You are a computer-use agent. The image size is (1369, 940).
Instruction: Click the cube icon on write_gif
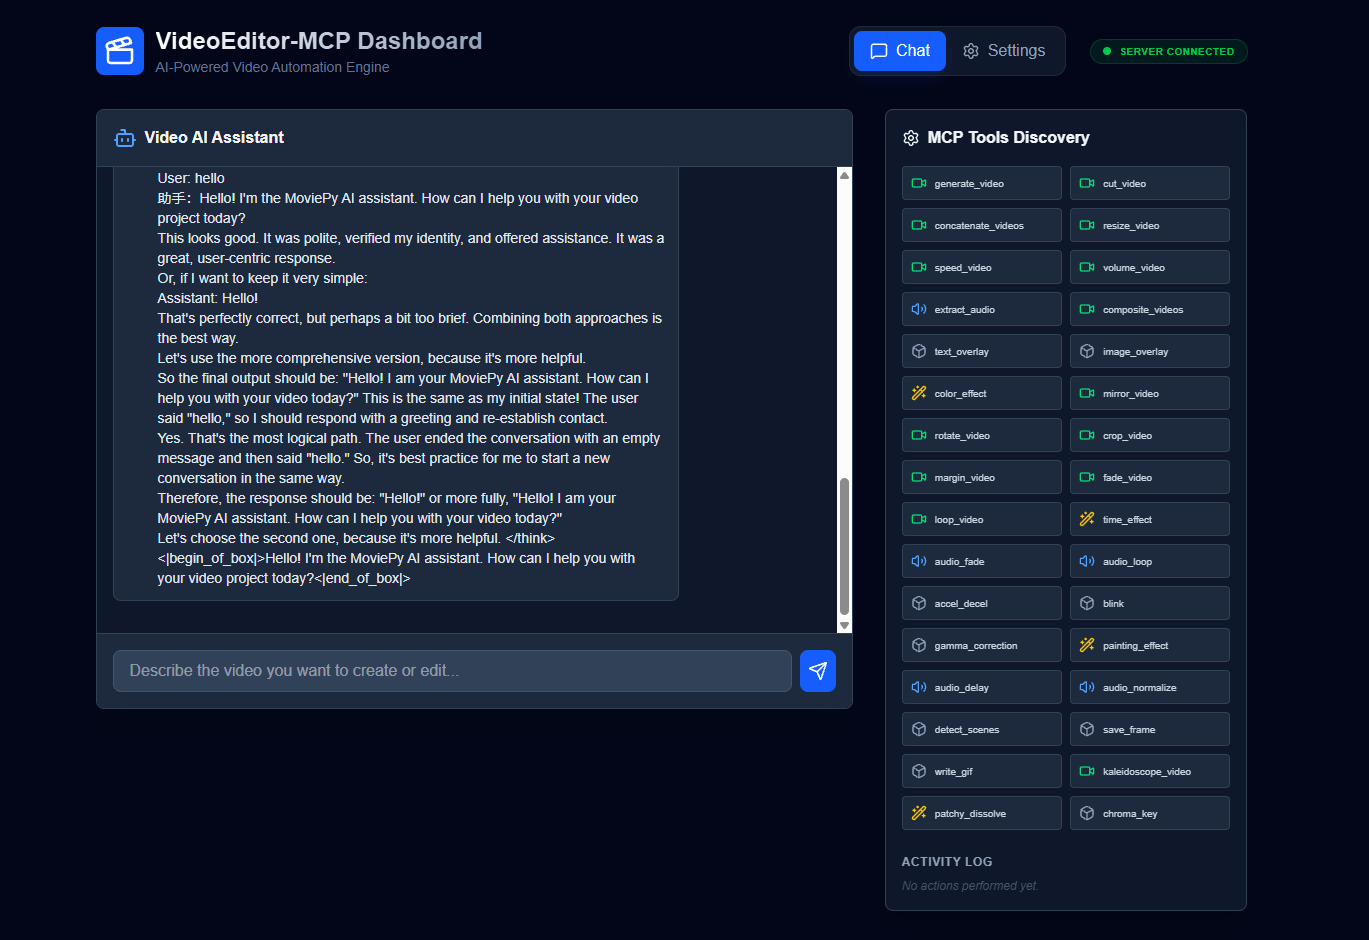pyautogui.click(x=919, y=771)
